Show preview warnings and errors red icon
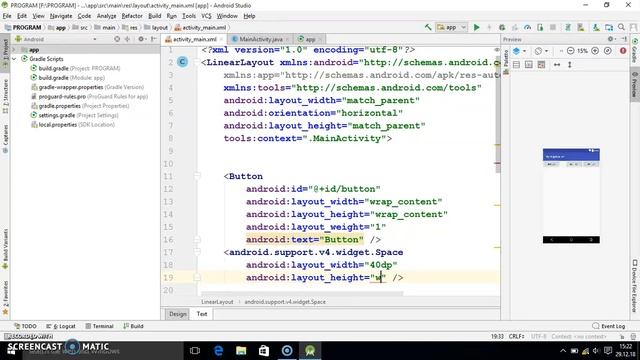Image resolution: width=640 pixels, height=360 pixels. (623, 51)
